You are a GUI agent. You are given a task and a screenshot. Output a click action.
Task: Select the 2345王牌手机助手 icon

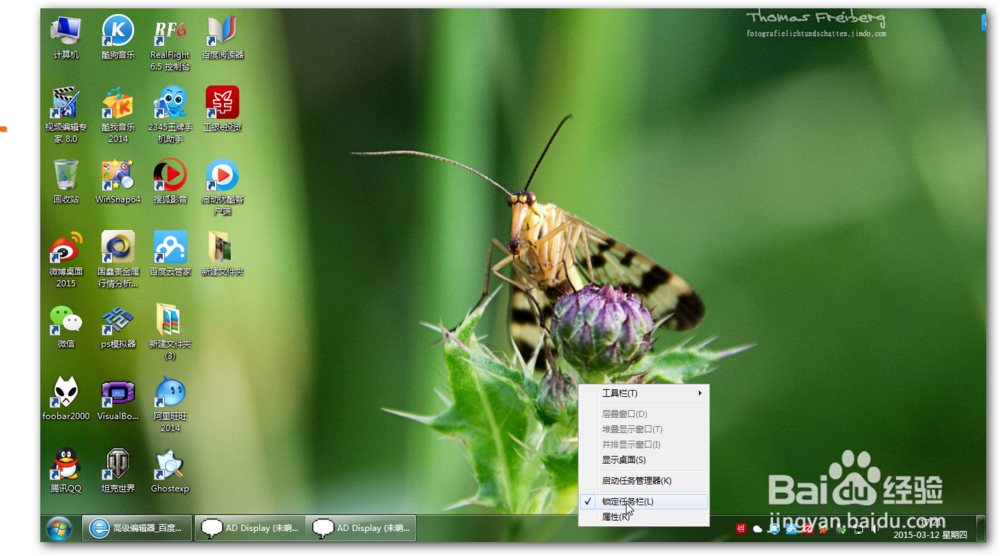click(170, 115)
